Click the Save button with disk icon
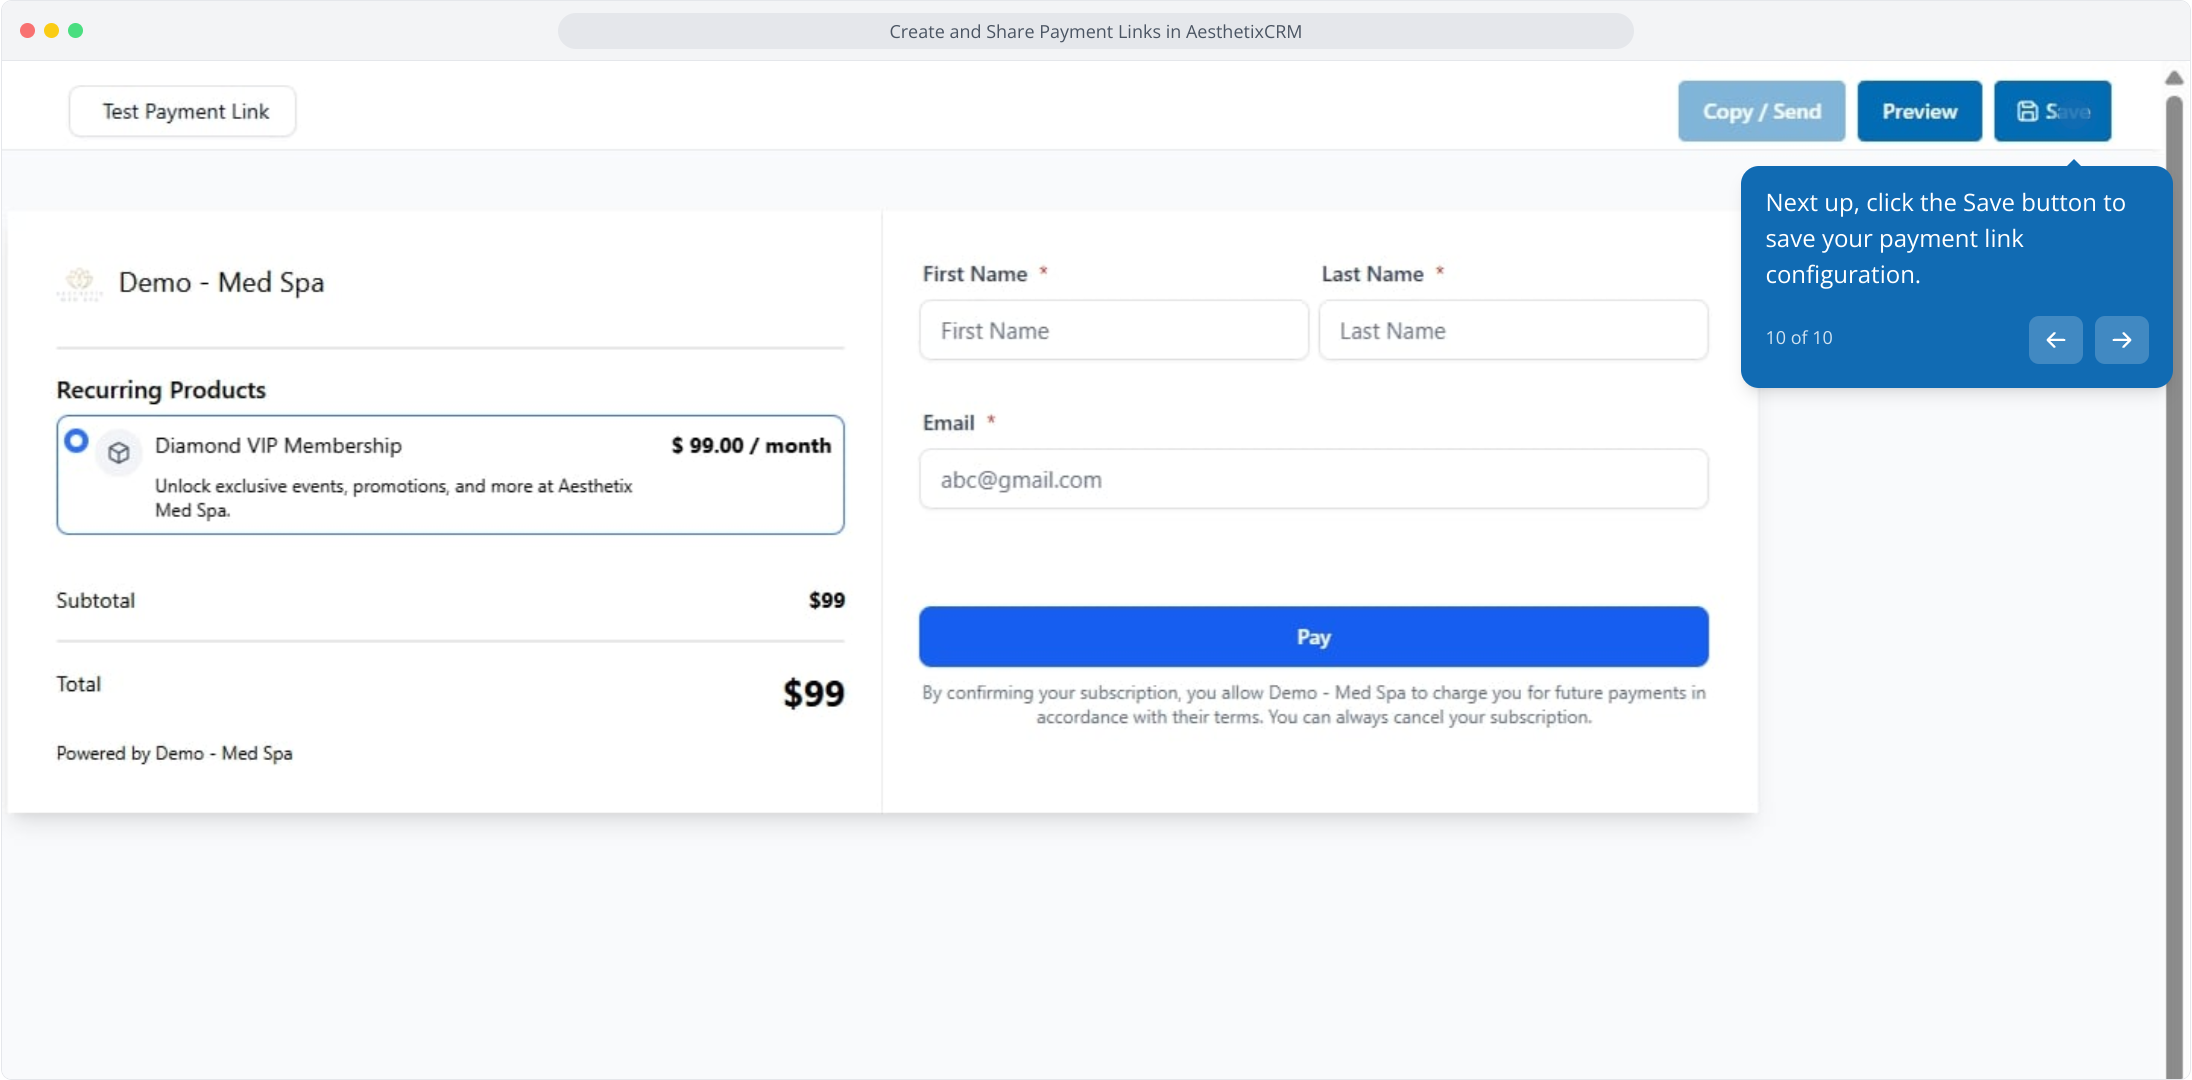The width and height of the screenshot is (2192, 1080). coord(2052,111)
